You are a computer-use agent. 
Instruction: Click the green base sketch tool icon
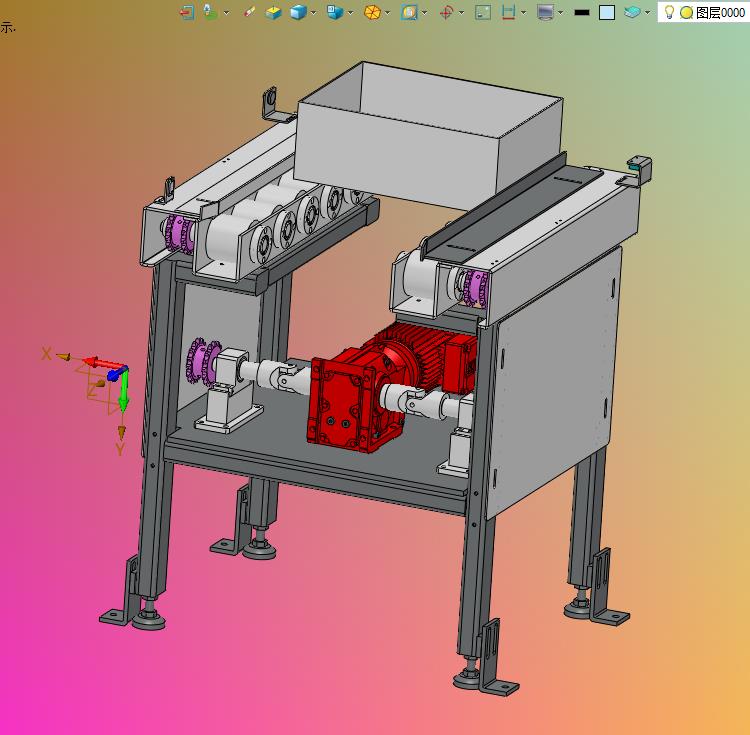point(210,11)
